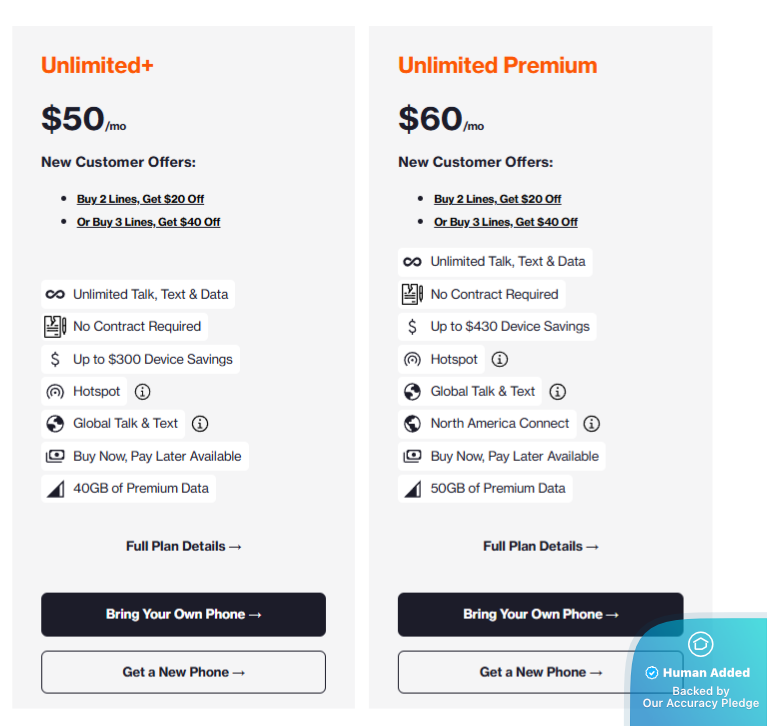Image resolution: width=767 pixels, height=726 pixels.
Task: Click info icon next to Unlimited+ Hotspot
Action: coord(143,392)
